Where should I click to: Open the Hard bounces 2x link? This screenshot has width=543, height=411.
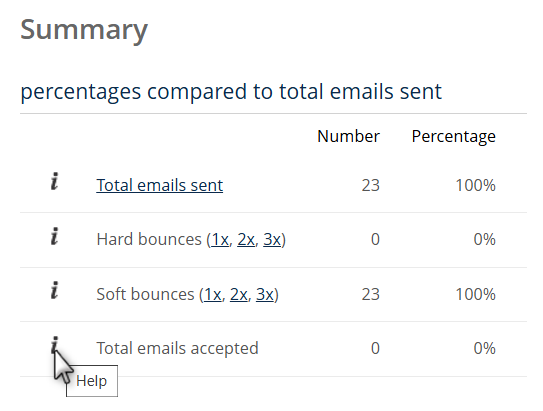(246, 239)
